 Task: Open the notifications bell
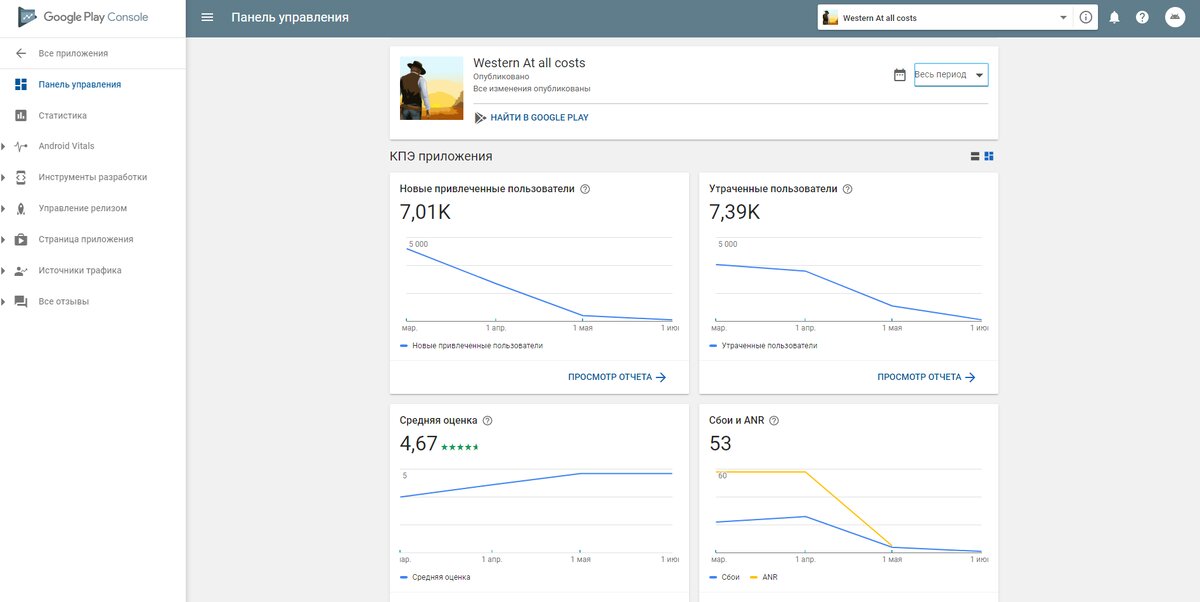click(1114, 18)
